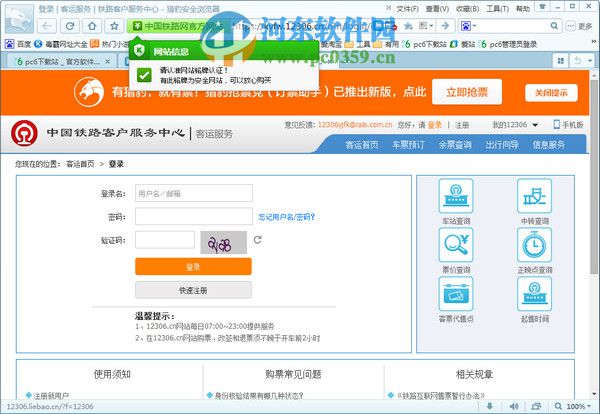
Task: Expand the restore closed tabs dropdown arrow
Action: point(590,61)
